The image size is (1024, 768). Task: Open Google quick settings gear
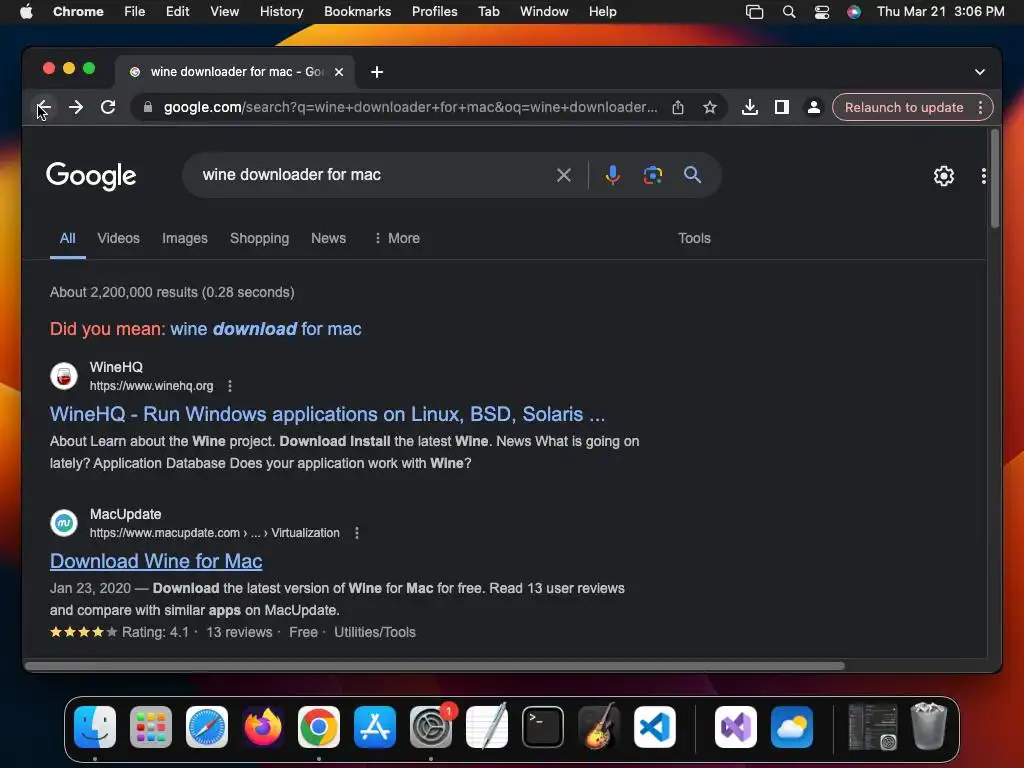point(944,176)
